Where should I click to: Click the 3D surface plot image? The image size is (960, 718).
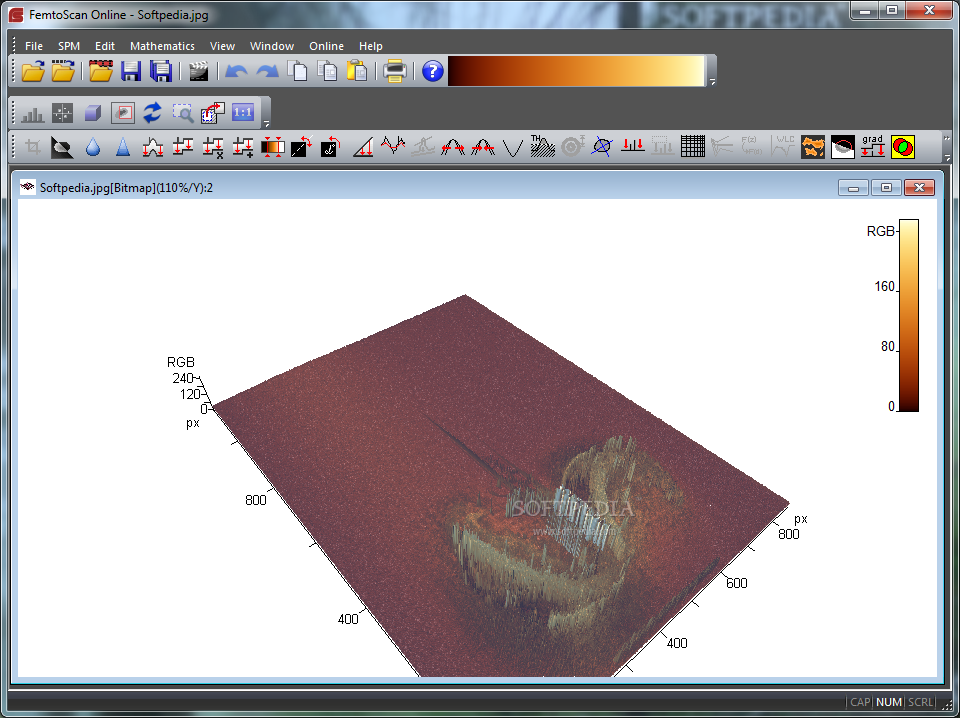[500, 487]
